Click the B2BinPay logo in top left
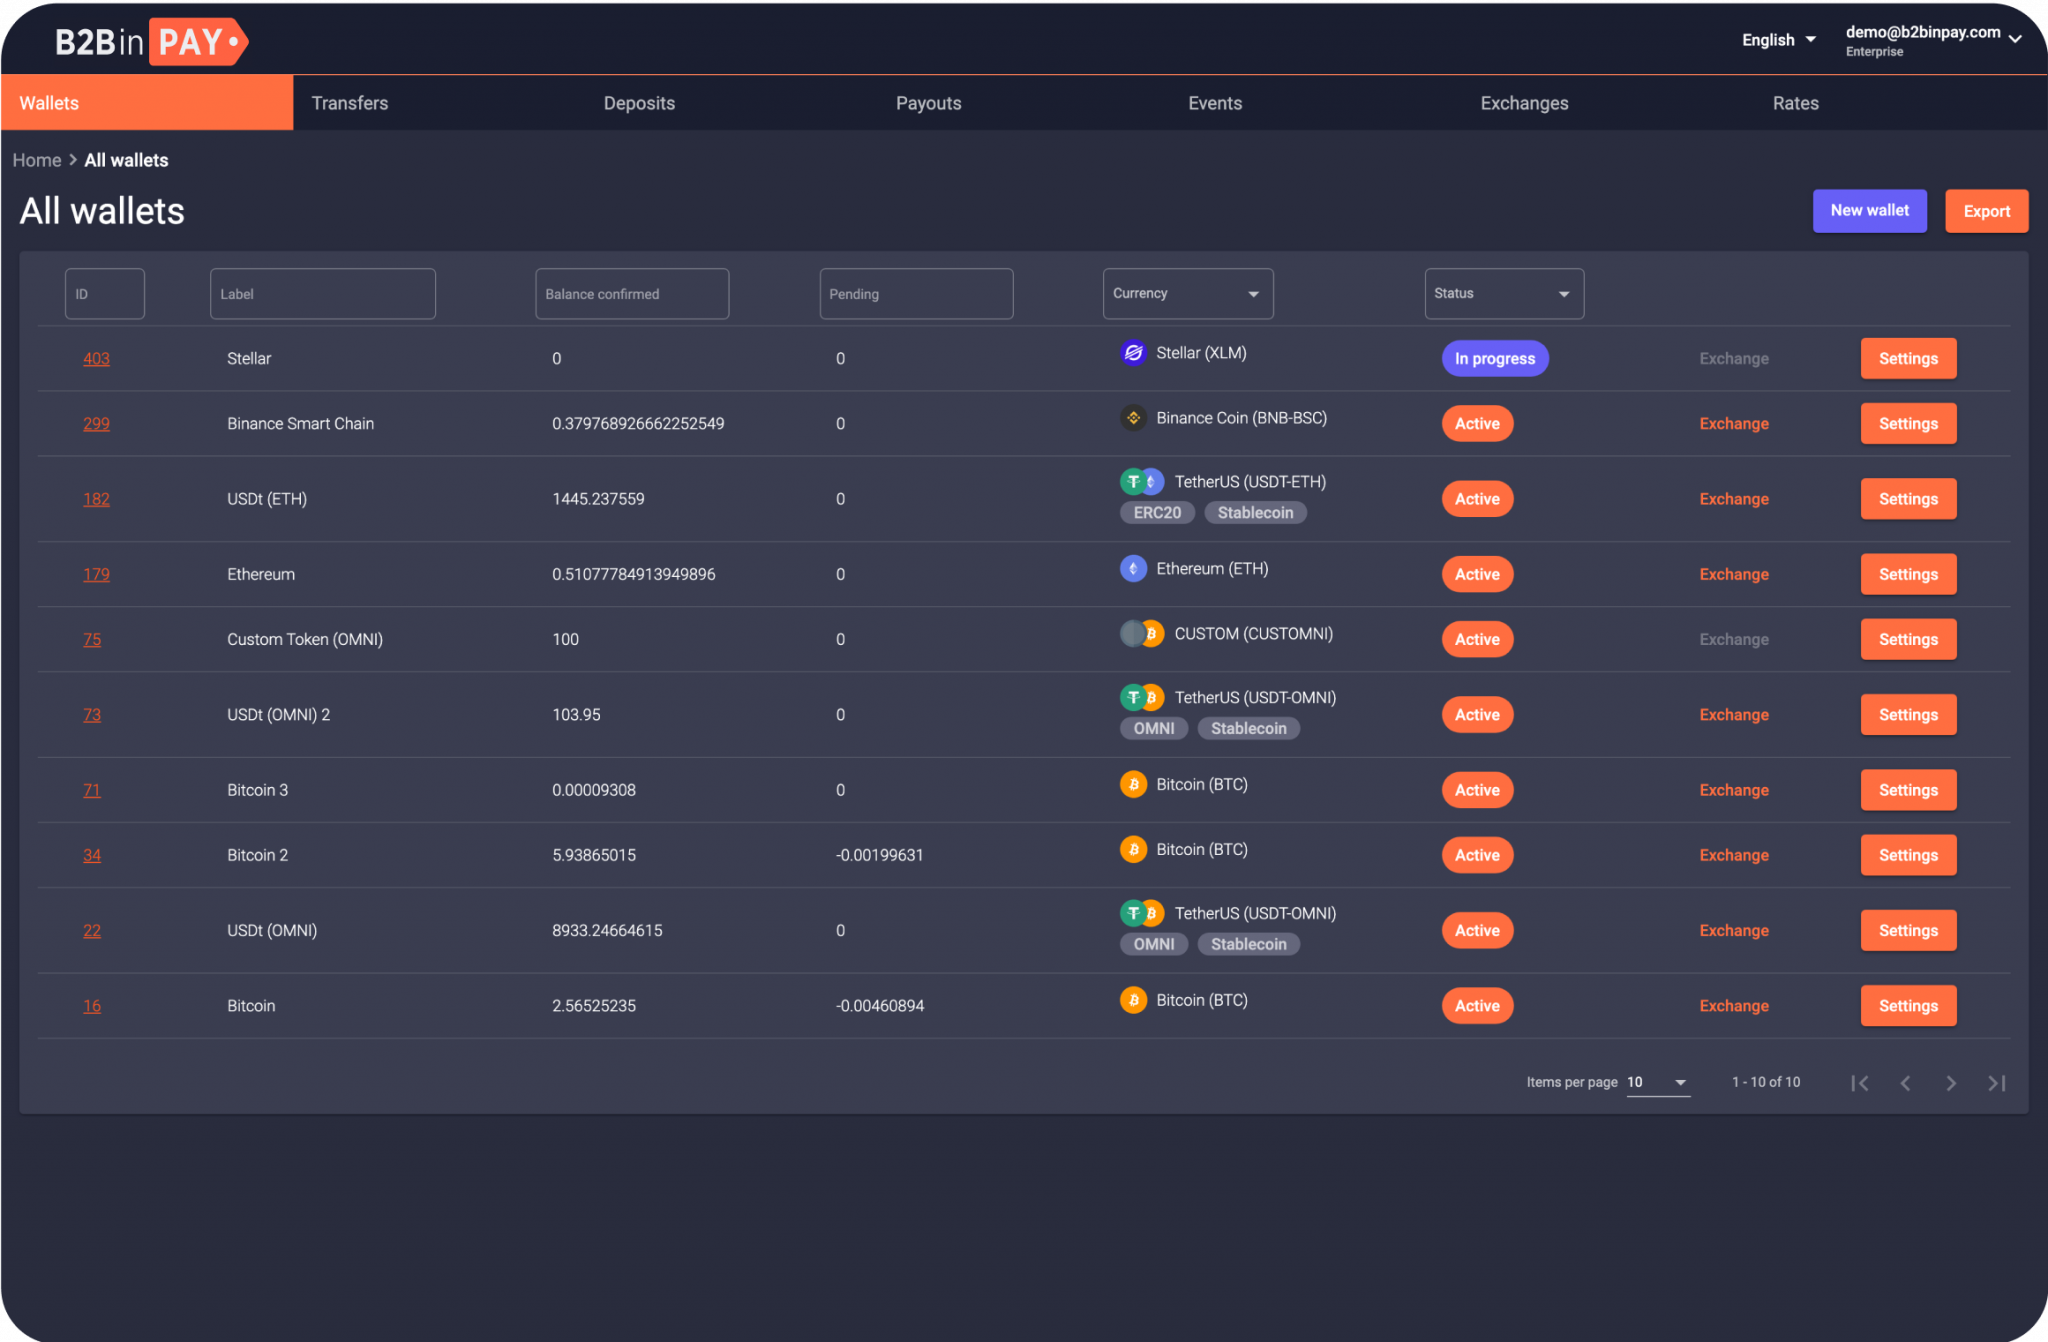The image size is (2048, 1342). 147,40
